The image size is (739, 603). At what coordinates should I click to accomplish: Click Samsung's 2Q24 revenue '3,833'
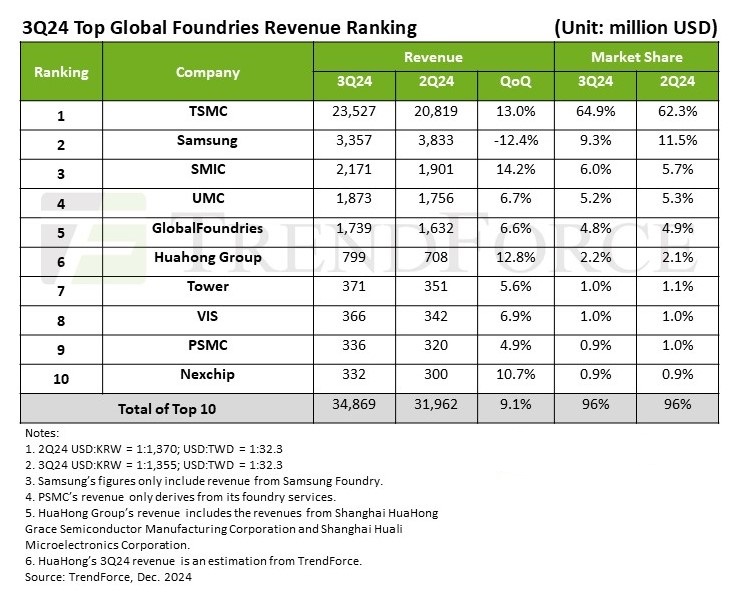(436, 140)
